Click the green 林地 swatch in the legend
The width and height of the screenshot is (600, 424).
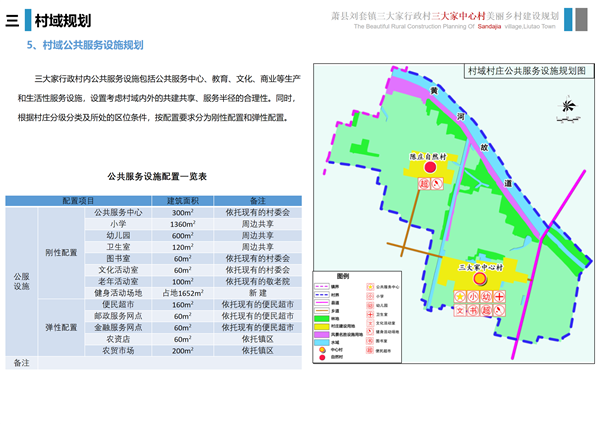point(323,320)
